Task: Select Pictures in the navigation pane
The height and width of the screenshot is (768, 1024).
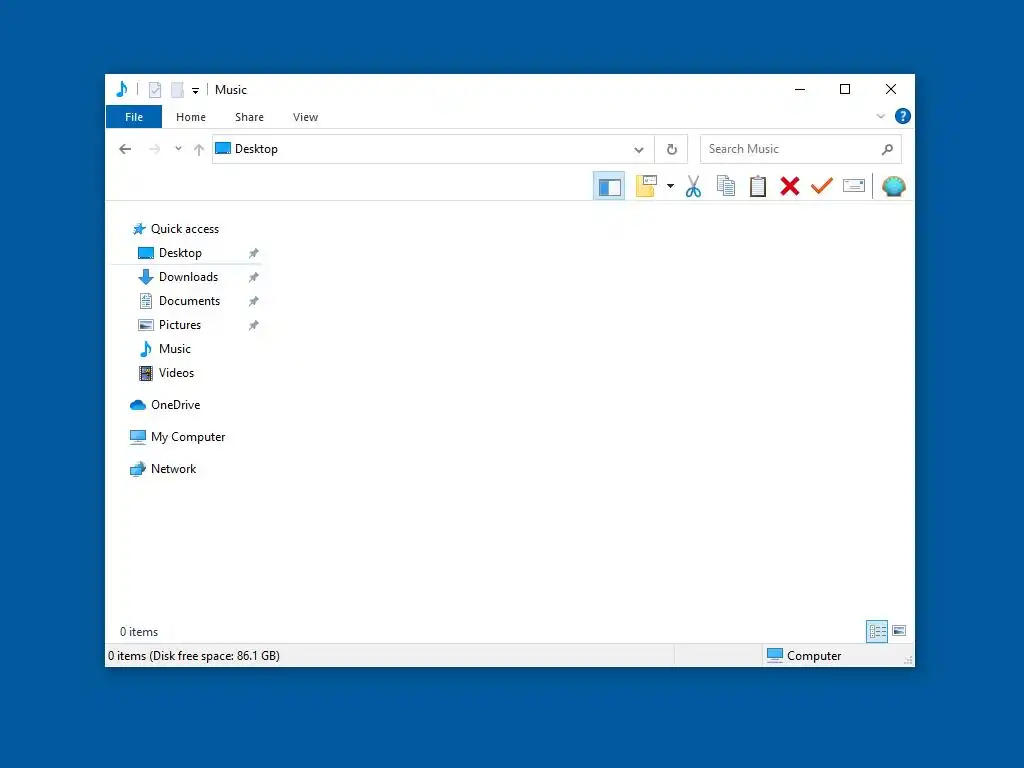Action: [180, 325]
